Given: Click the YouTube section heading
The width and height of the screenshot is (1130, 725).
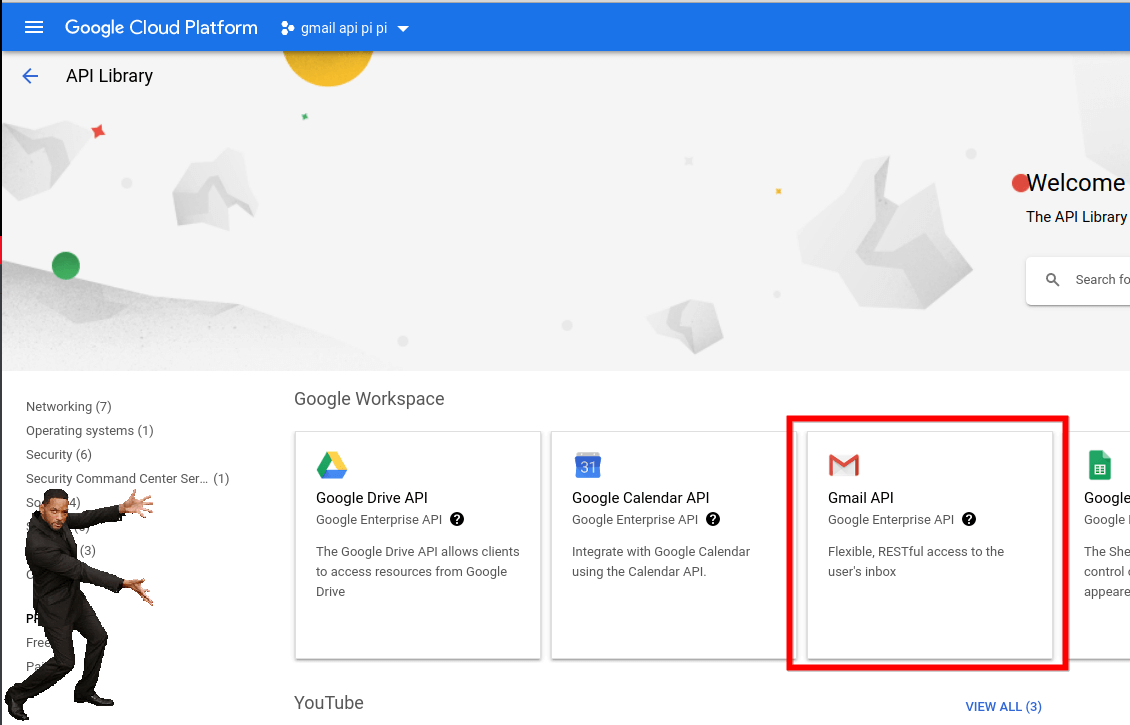Looking at the screenshot, I should pyautogui.click(x=329, y=703).
